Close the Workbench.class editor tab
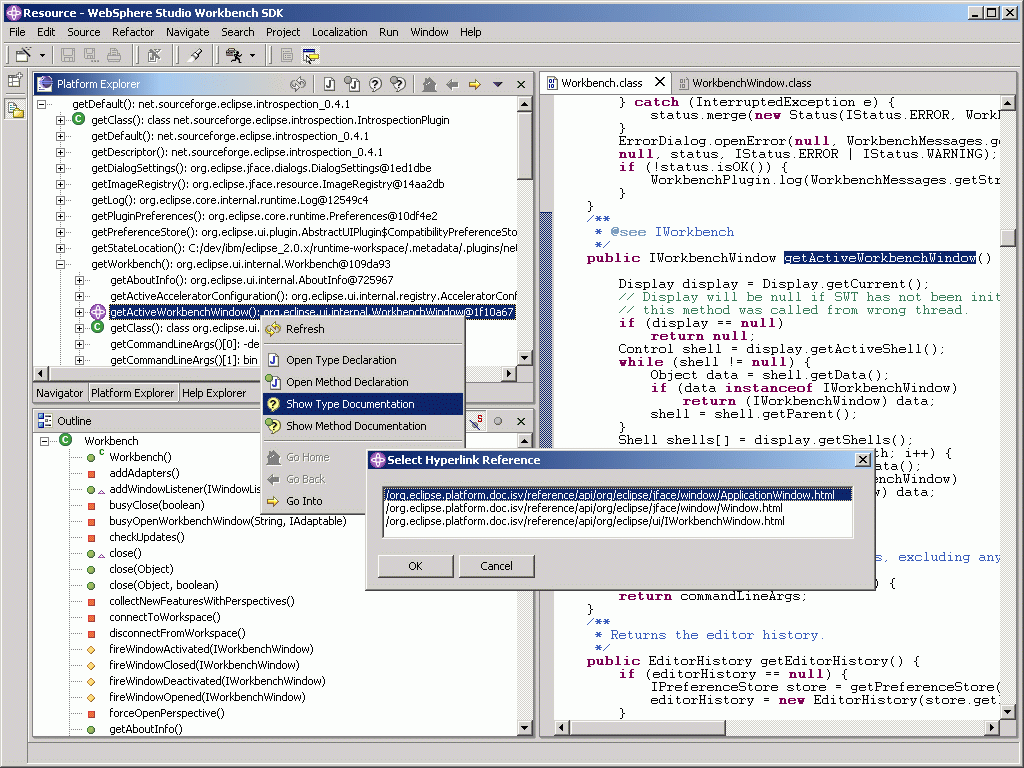 (x=660, y=82)
